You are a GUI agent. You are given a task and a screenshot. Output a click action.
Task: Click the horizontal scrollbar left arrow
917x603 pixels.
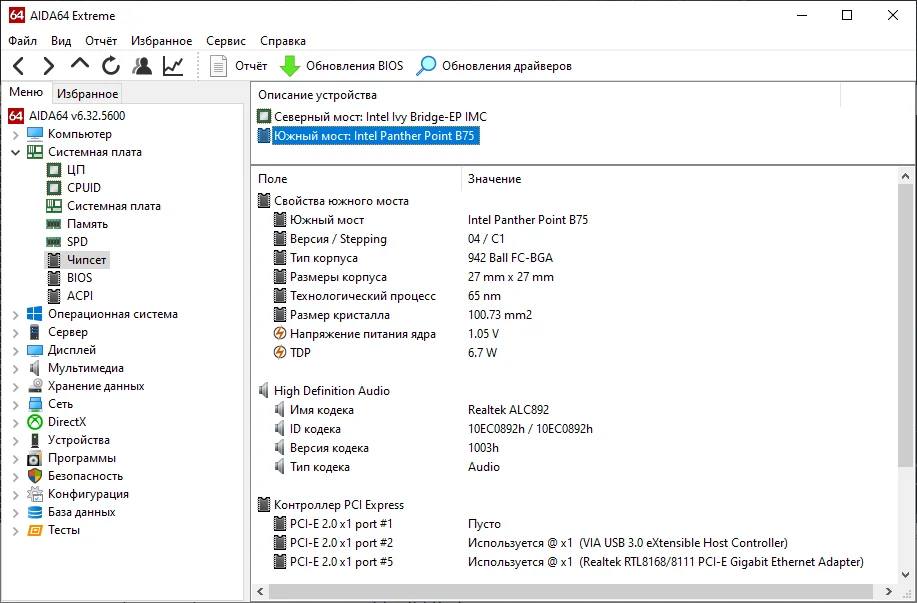click(x=260, y=591)
